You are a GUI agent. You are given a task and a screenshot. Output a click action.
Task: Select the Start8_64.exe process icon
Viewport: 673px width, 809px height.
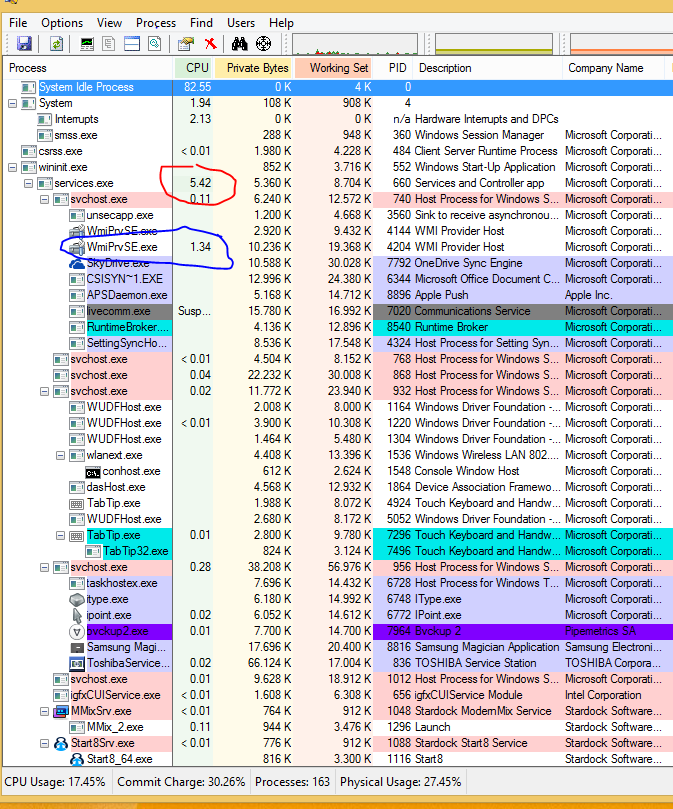pos(77,759)
